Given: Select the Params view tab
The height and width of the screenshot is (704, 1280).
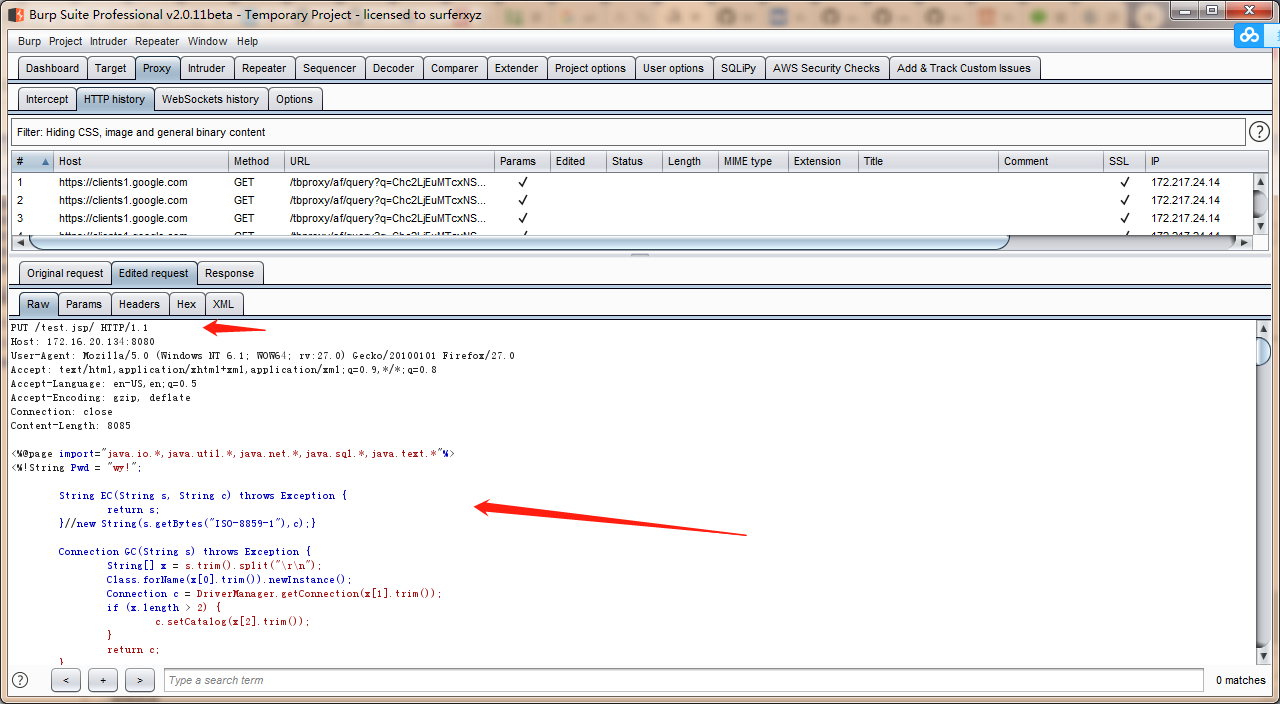Looking at the screenshot, I should pos(84,304).
